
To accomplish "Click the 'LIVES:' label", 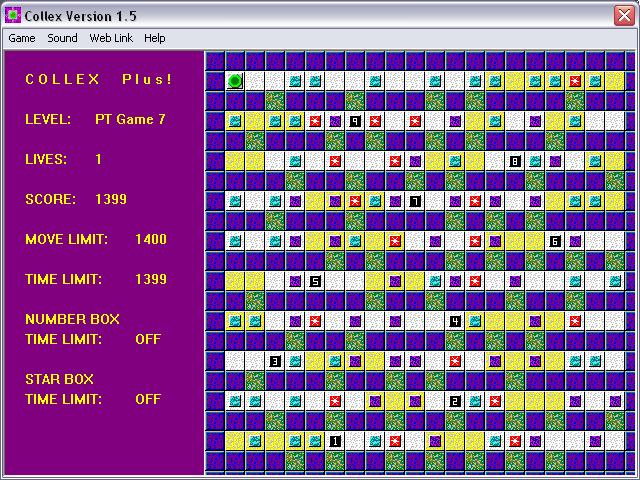I will 46,159.
